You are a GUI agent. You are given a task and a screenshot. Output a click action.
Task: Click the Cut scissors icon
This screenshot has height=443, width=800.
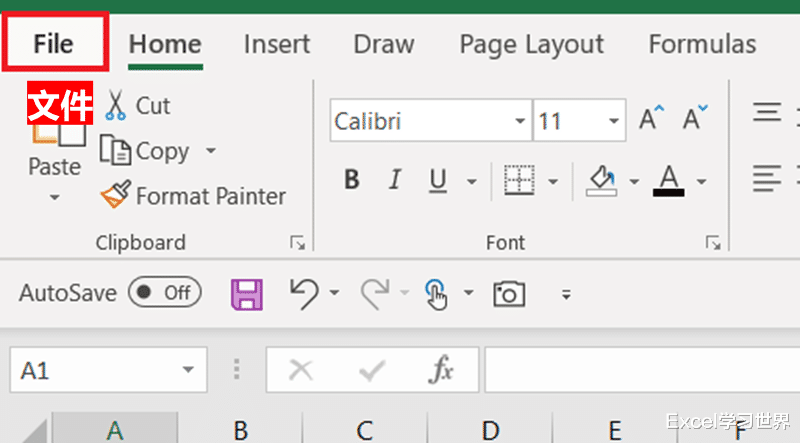point(115,105)
